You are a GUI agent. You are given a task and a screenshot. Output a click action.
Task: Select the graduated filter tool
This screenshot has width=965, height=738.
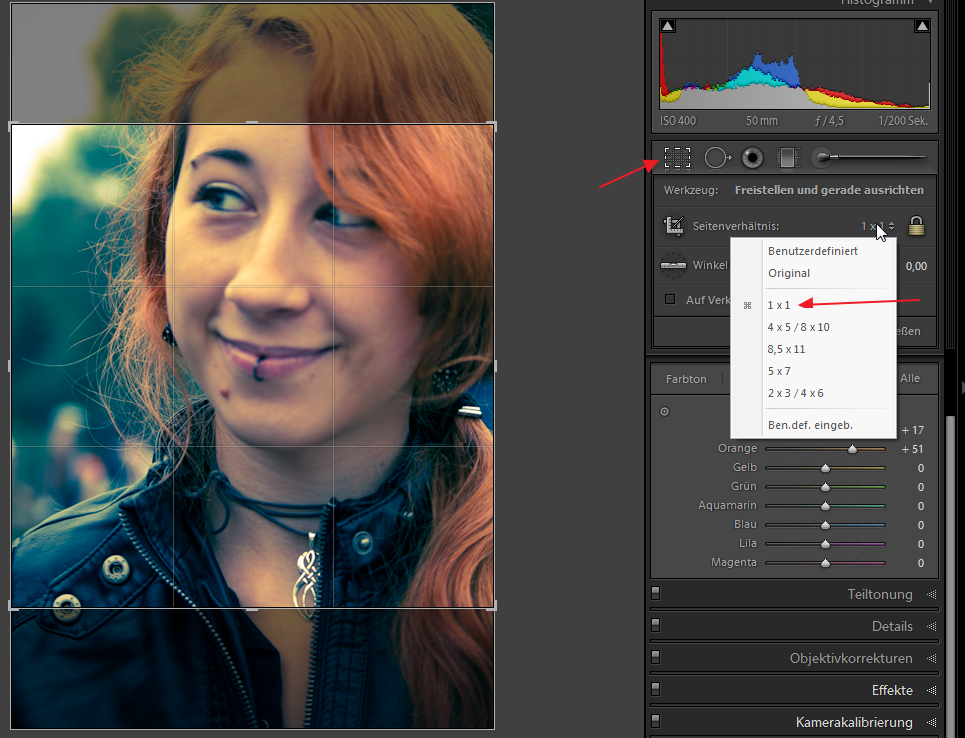click(x=787, y=157)
